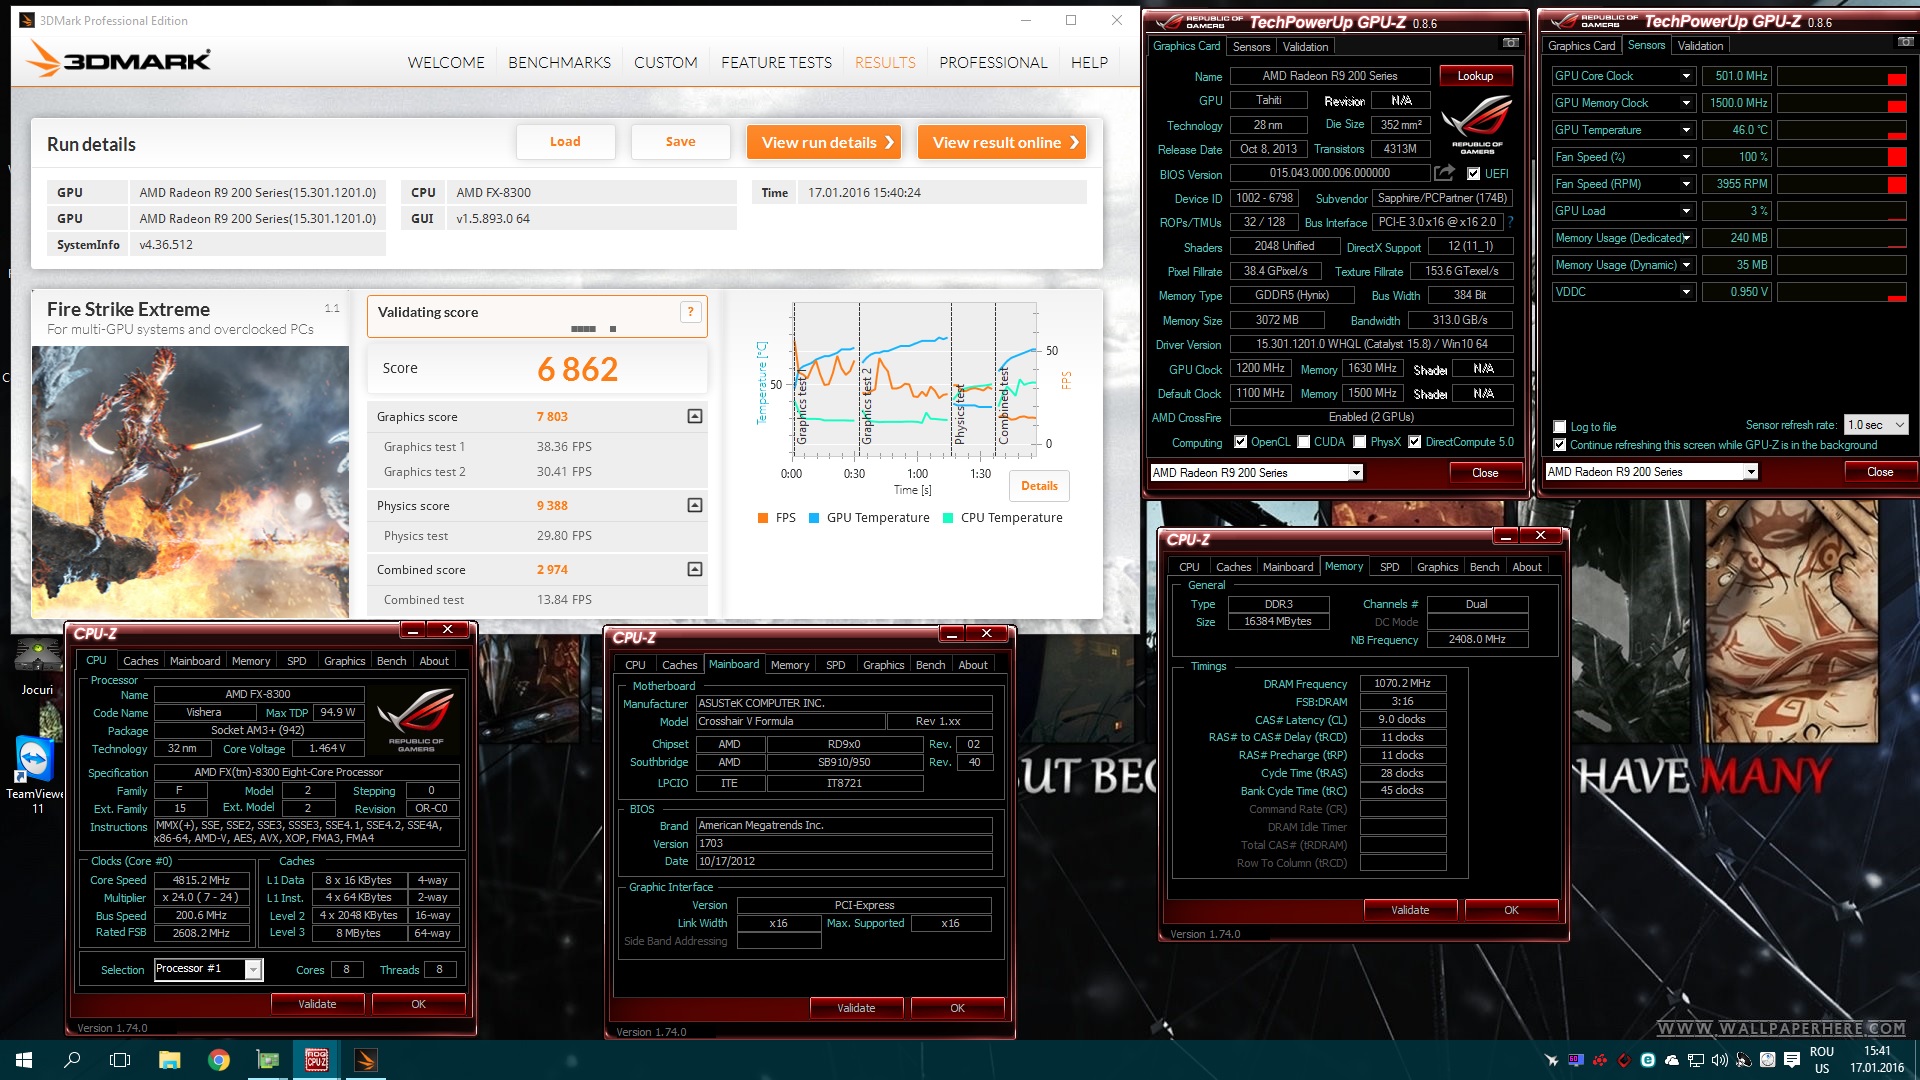This screenshot has height=1080, width=1920.
Task: Click the Lookup button in GPU-Z
Action: [1475, 76]
